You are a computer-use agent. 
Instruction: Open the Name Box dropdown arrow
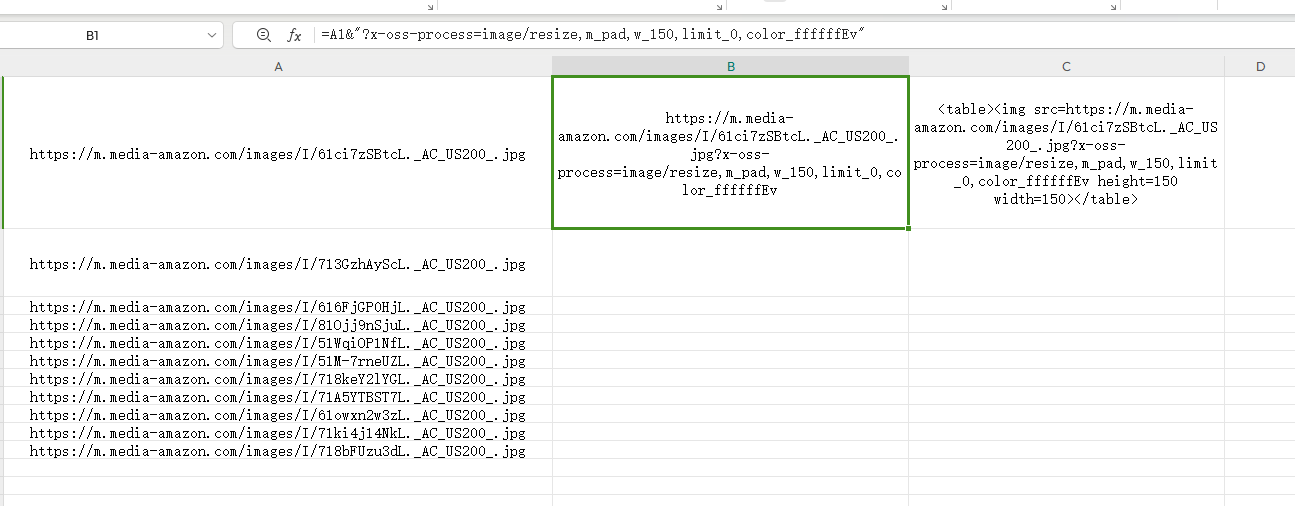click(212, 35)
